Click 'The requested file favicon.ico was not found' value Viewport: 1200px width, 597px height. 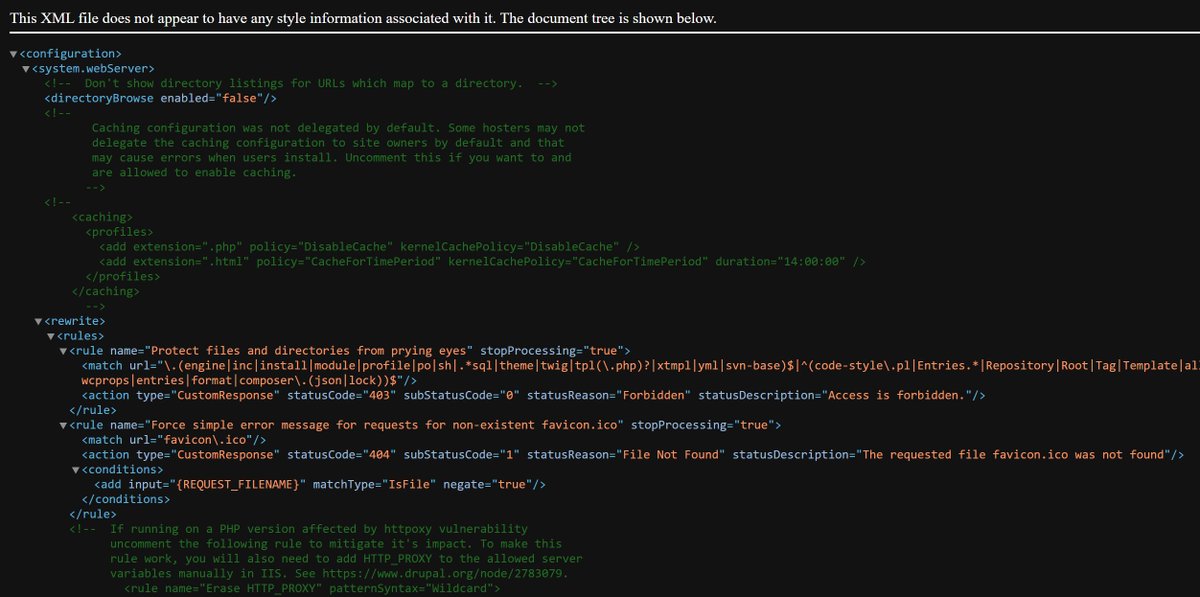pos(1014,455)
